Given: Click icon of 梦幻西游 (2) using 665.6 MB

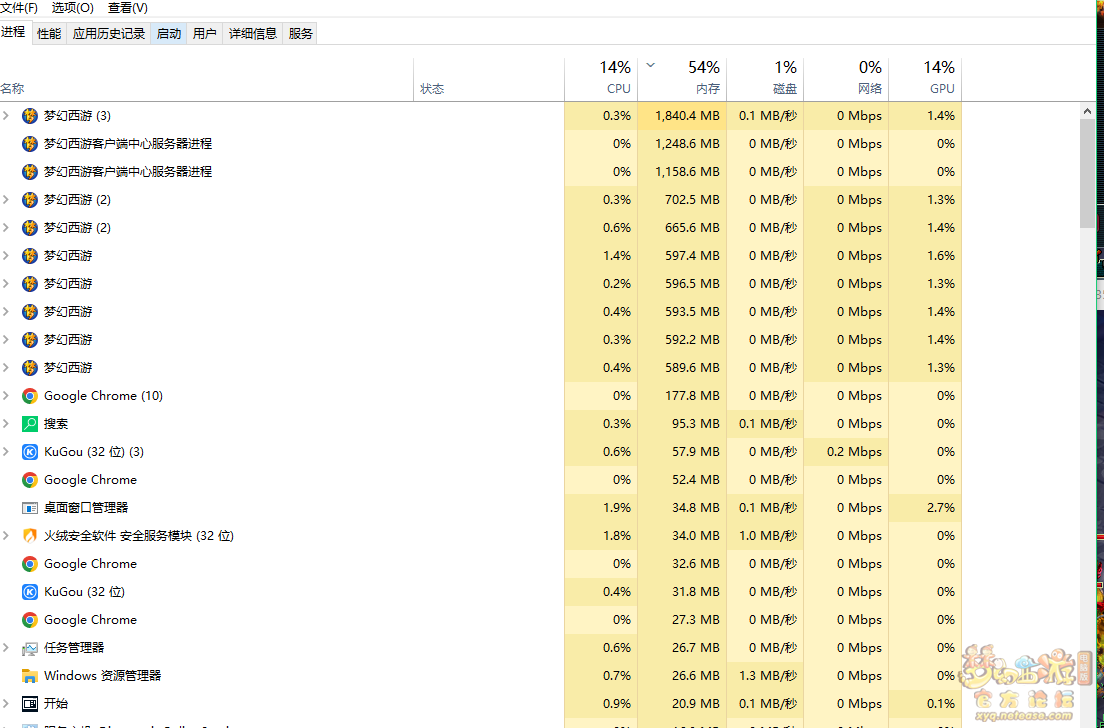Looking at the screenshot, I should [x=30, y=227].
